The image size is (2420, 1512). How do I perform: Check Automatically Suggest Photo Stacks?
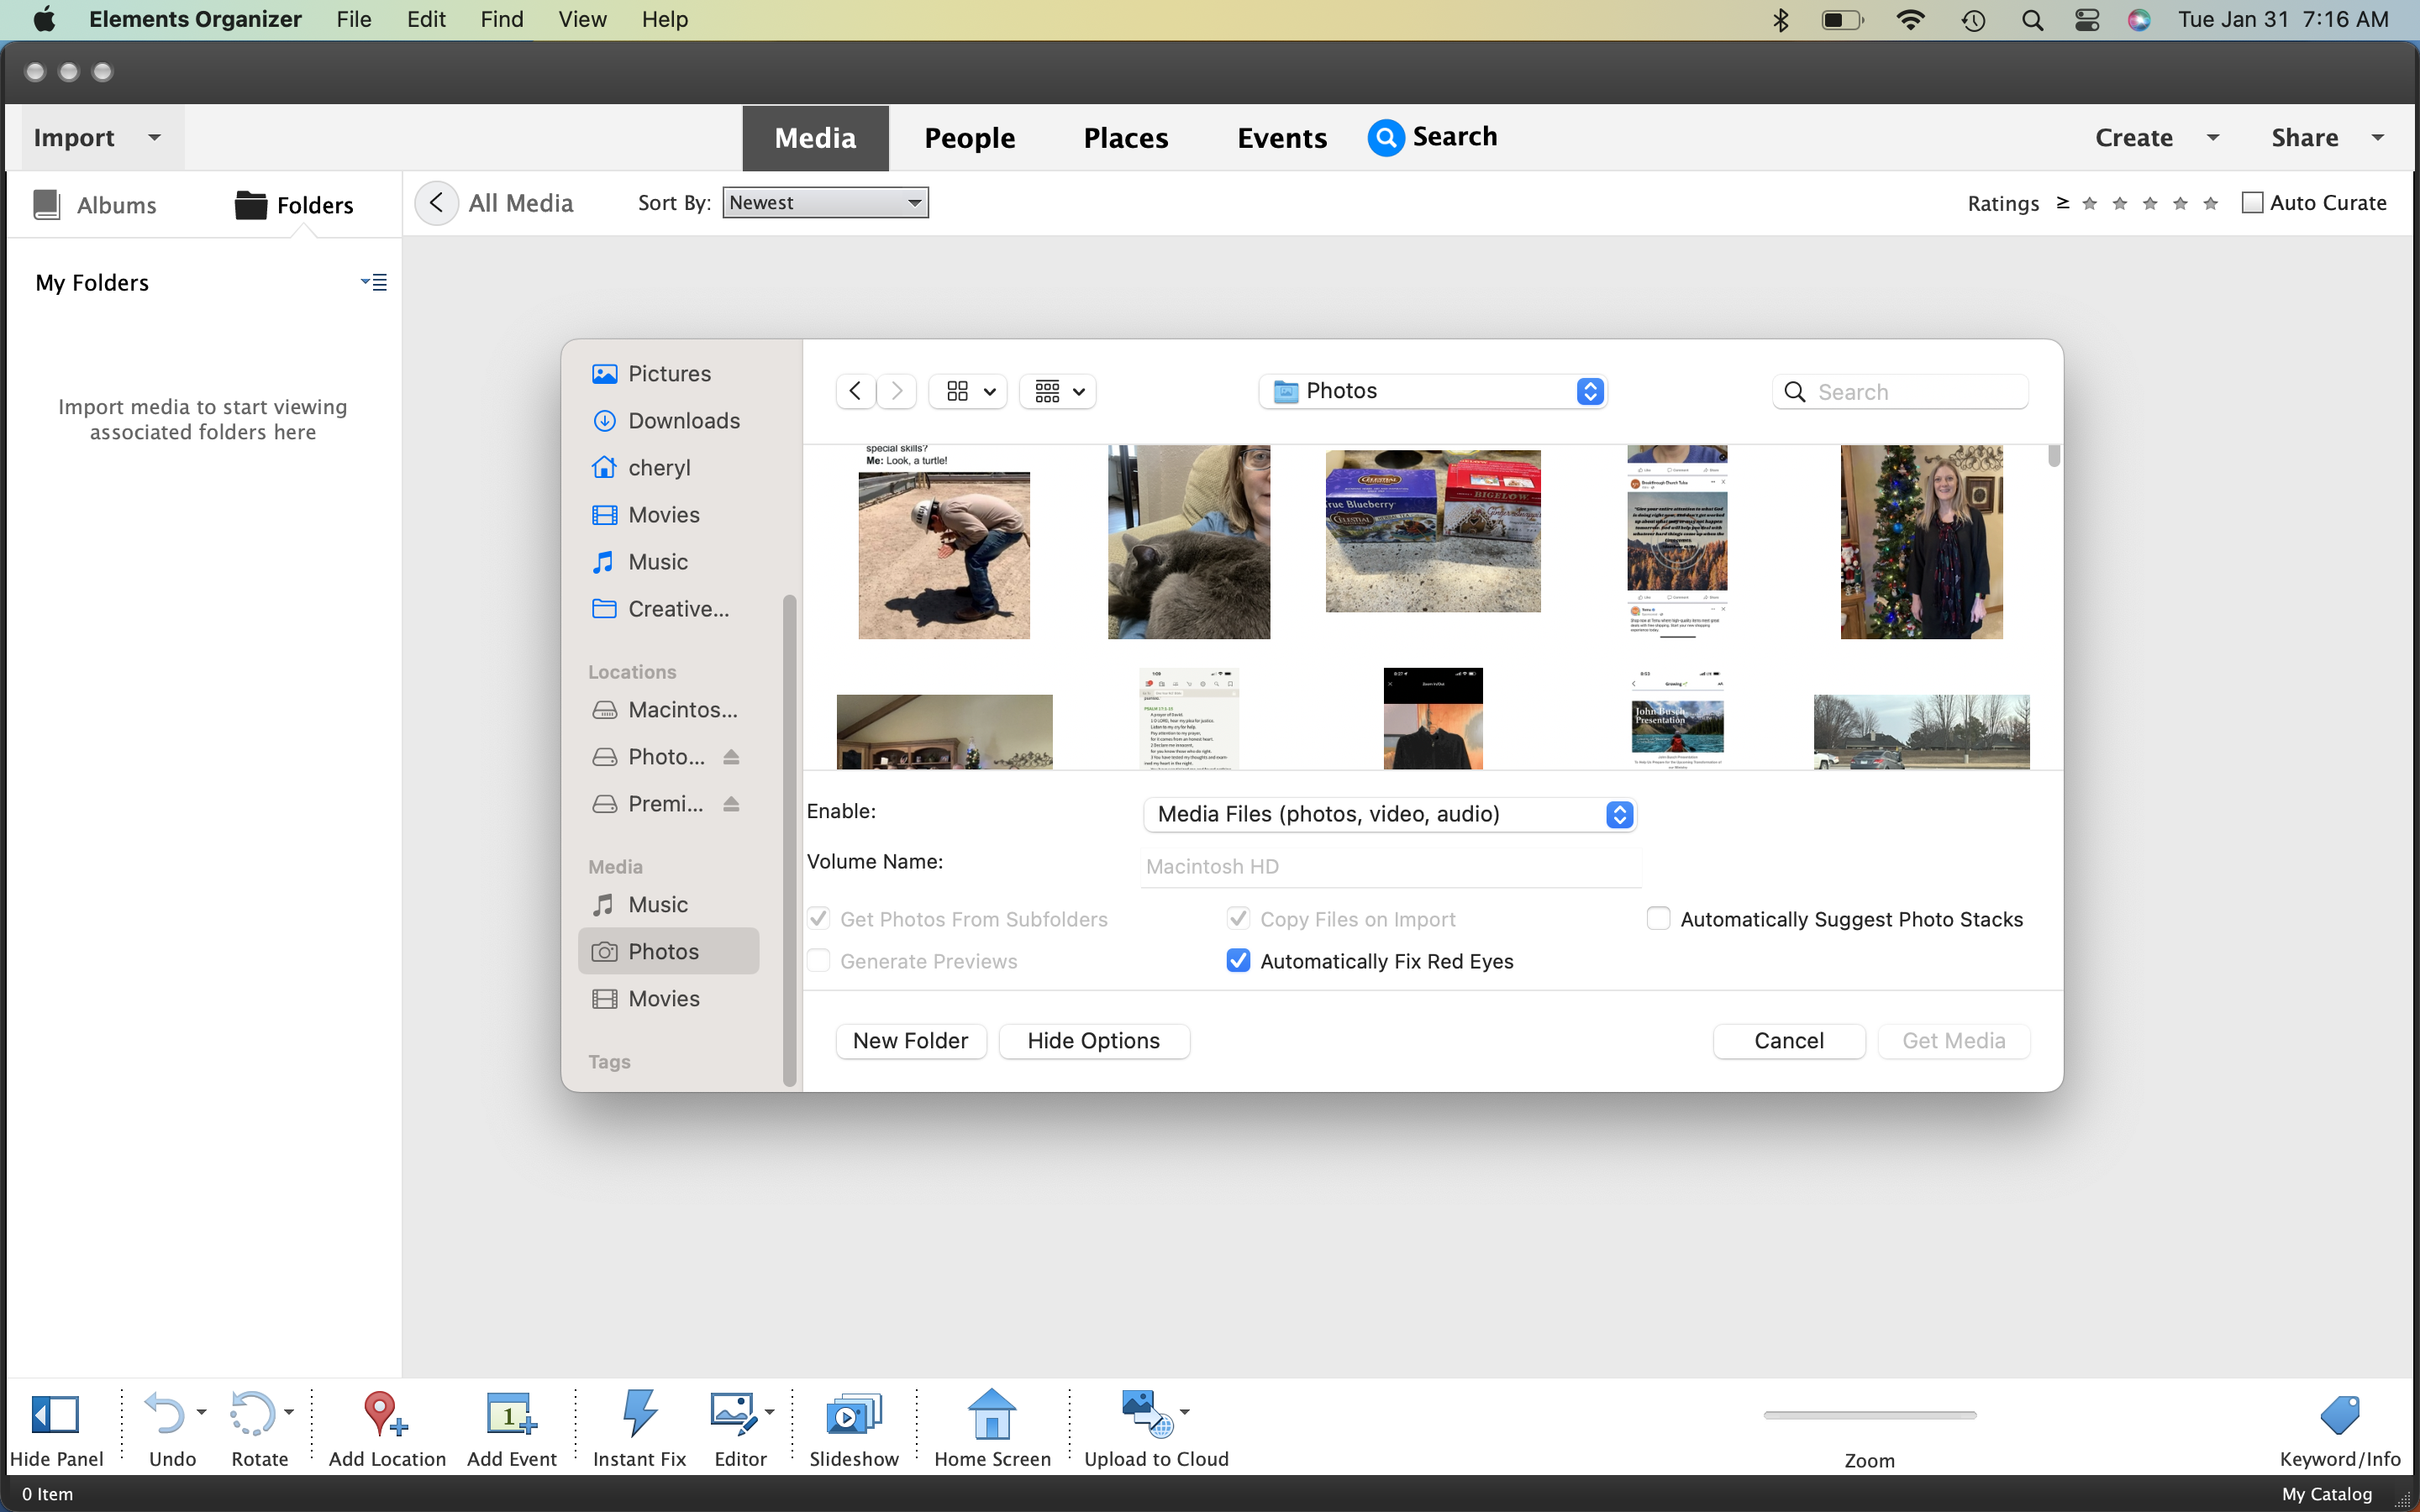(1658, 918)
